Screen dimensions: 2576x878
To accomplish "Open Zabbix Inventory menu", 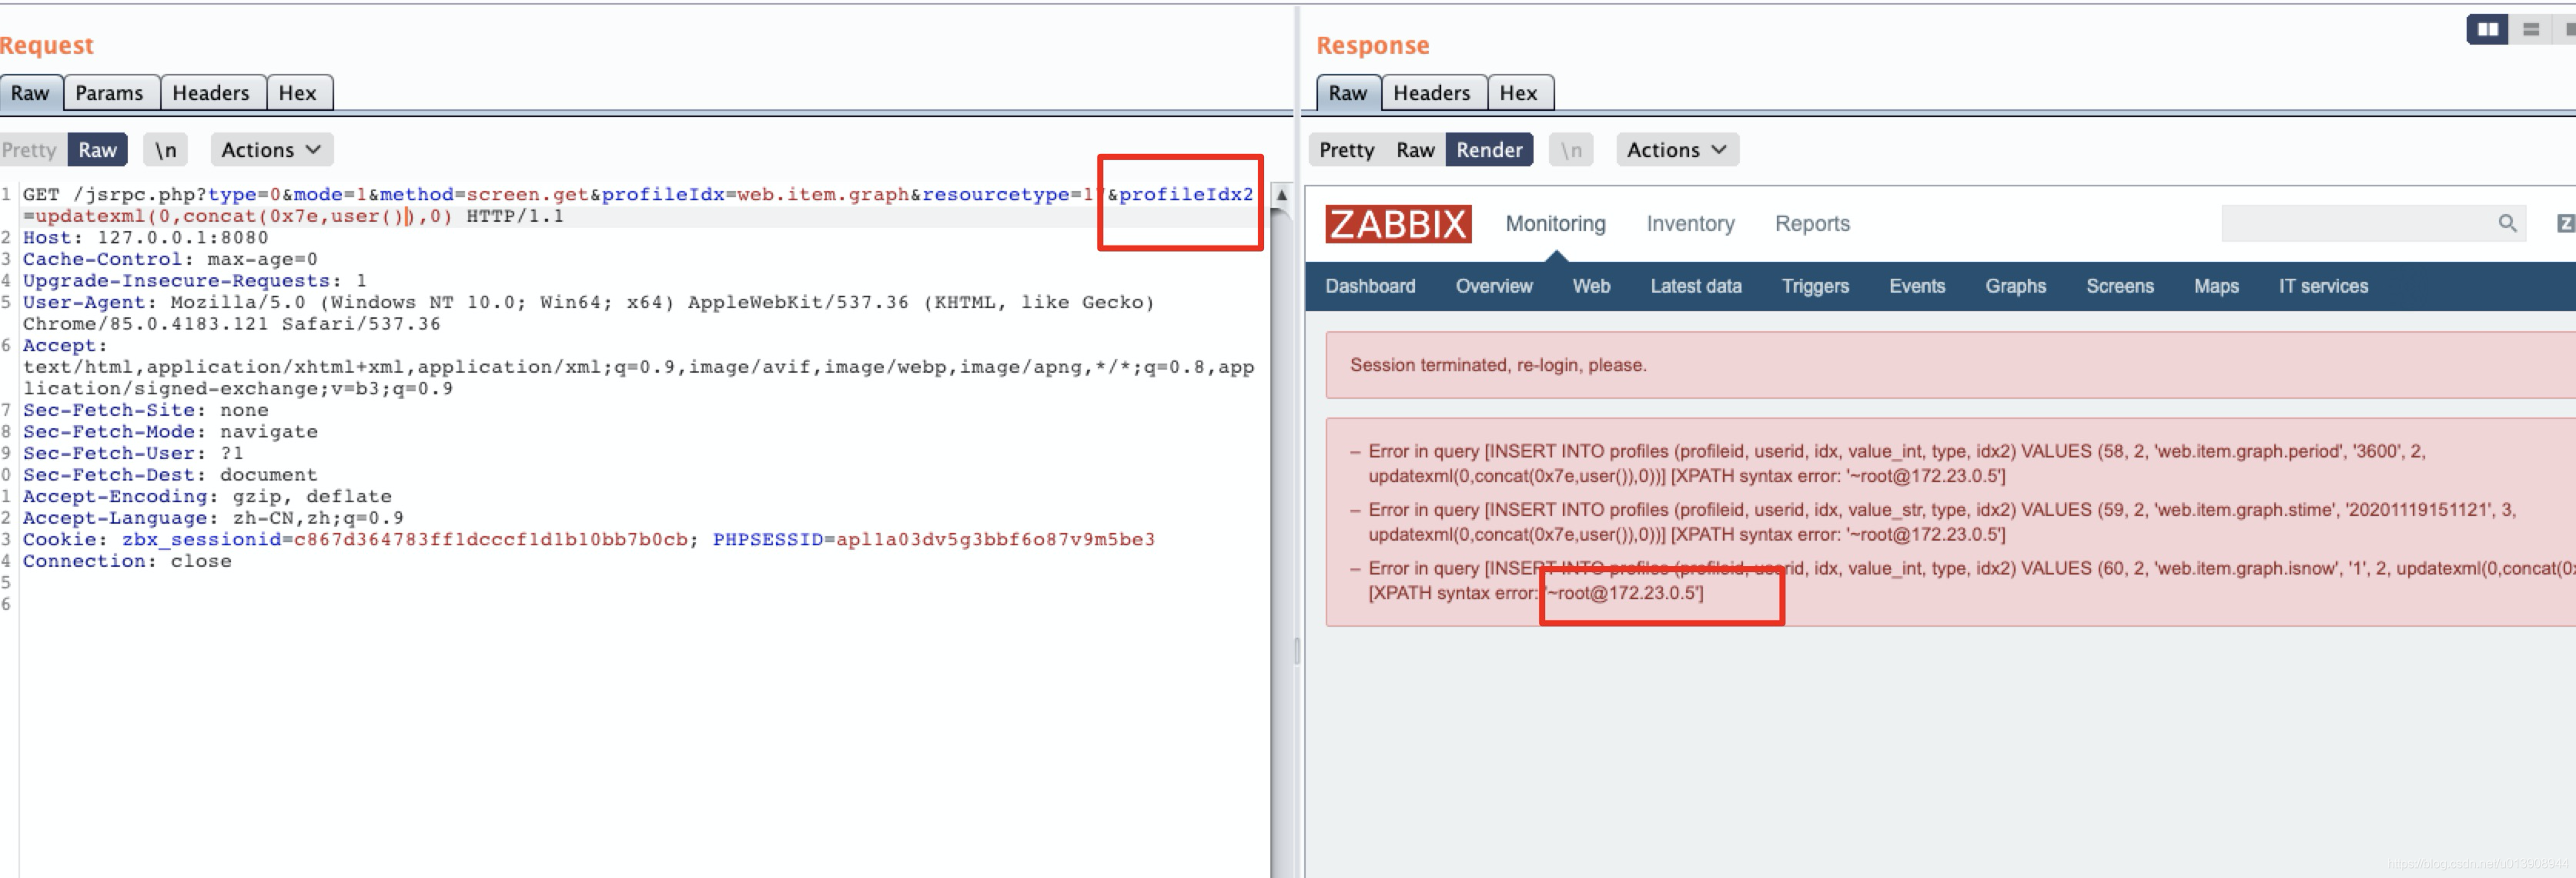I will 1690,223.
